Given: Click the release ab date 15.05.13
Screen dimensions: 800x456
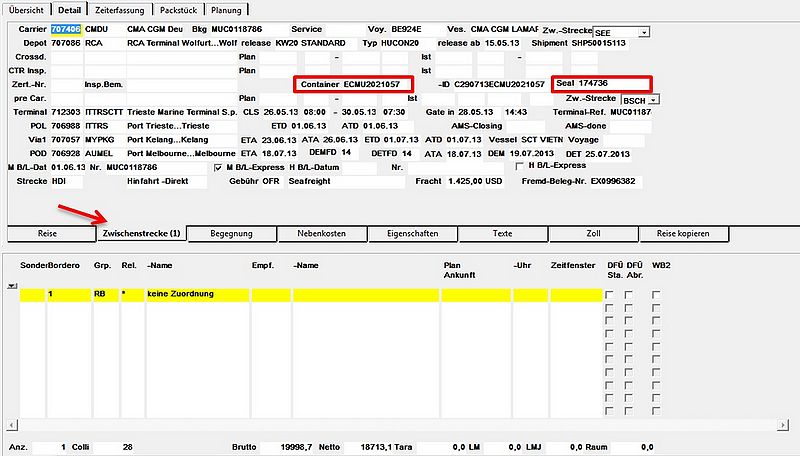Looking at the screenshot, I should pyautogui.click(x=503, y=43).
